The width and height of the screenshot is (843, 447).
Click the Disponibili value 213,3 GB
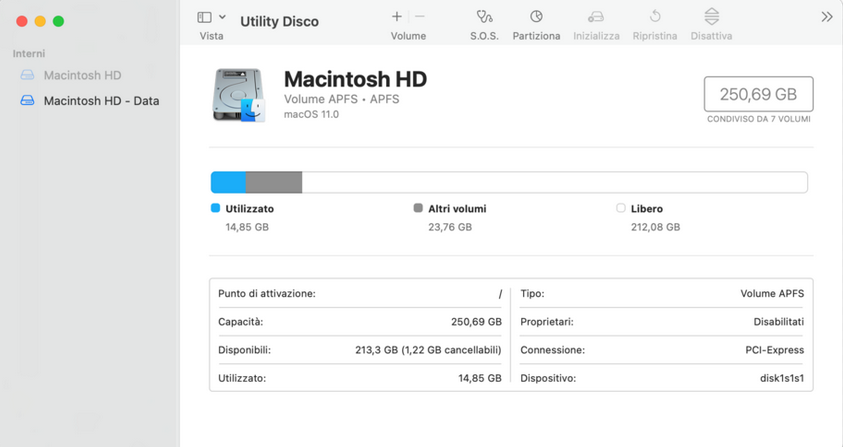[428, 350]
